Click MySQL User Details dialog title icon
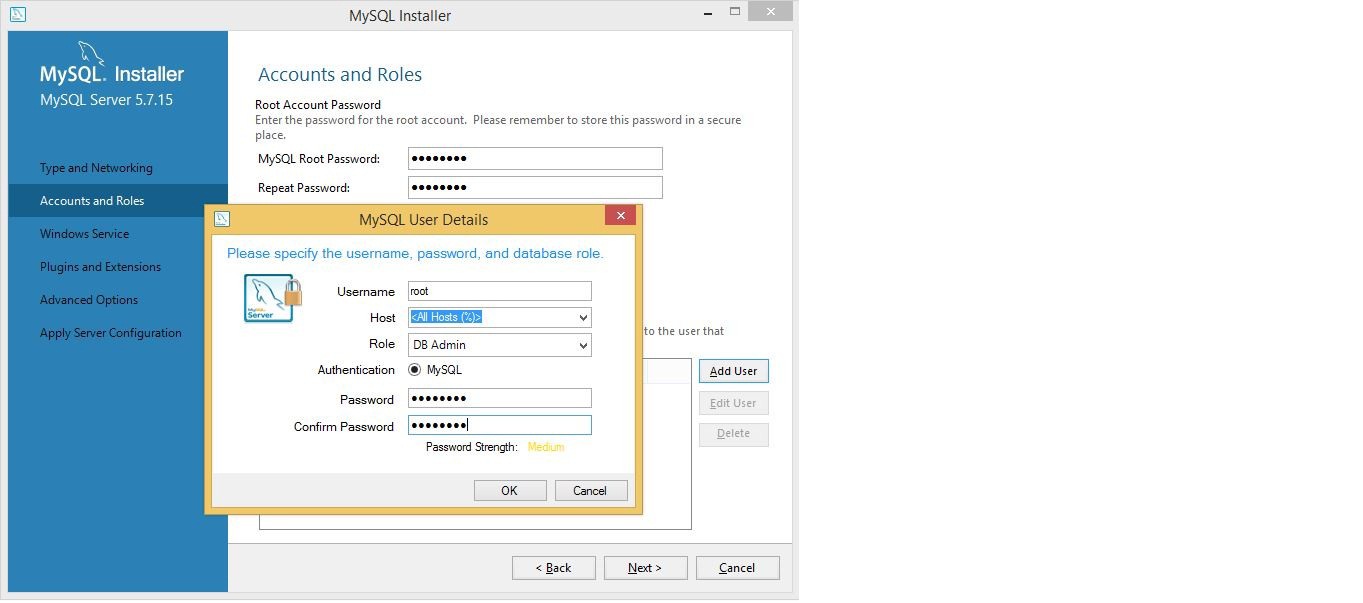Image resolution: width=1363 pixels, height=603 pixels. pyautogui.click(x=222, y=219)
